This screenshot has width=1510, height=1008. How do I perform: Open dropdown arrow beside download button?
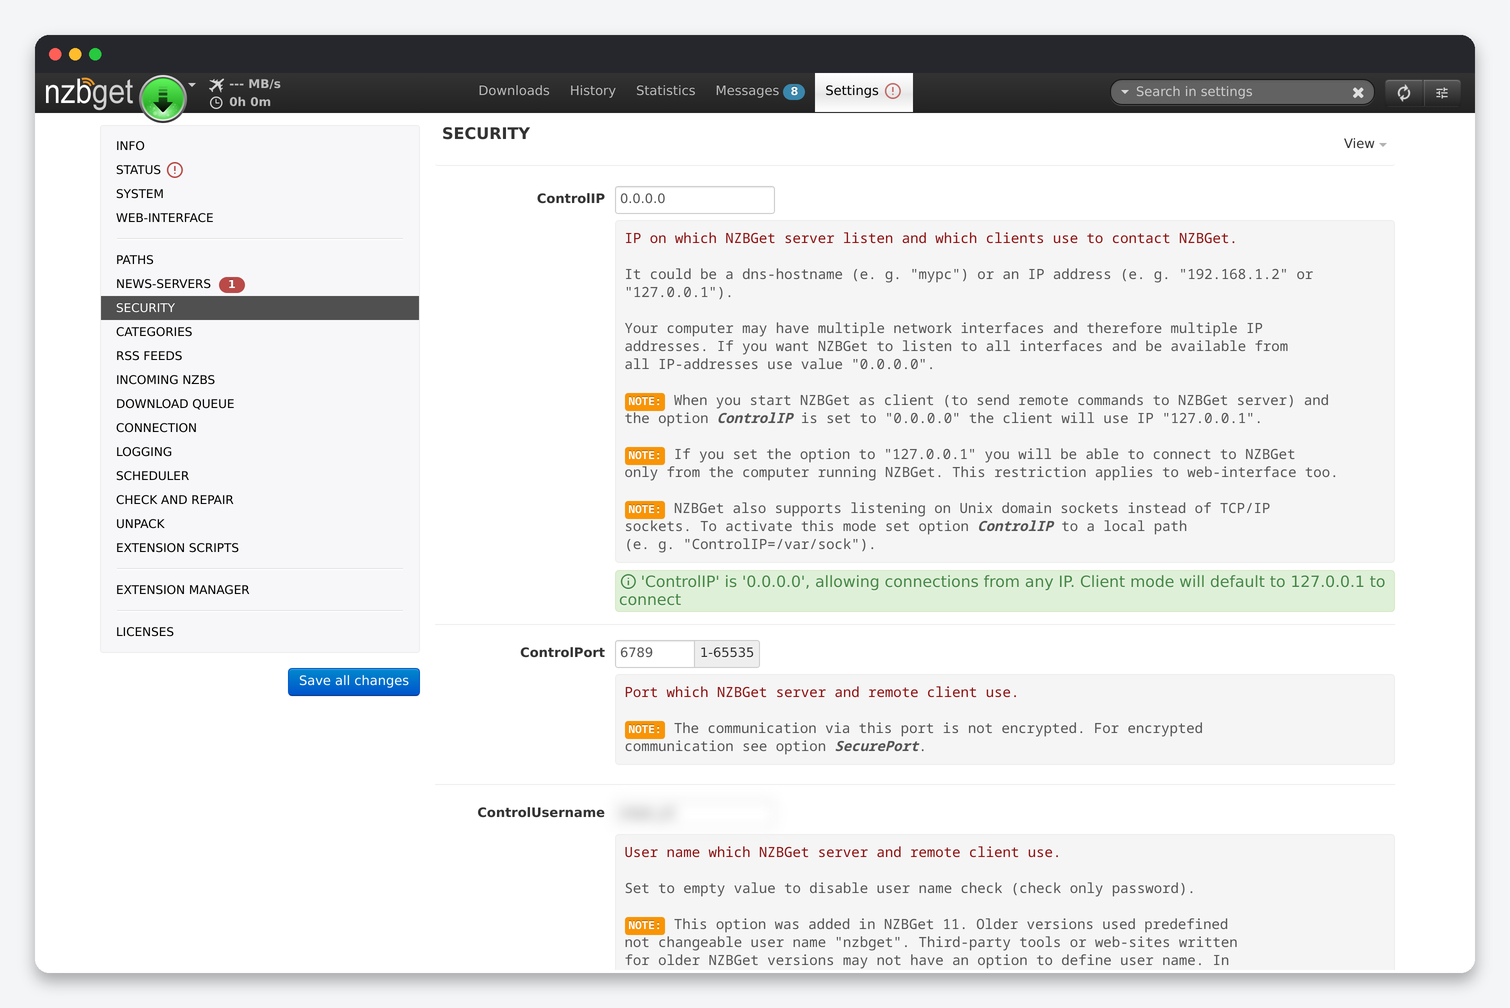192,85
